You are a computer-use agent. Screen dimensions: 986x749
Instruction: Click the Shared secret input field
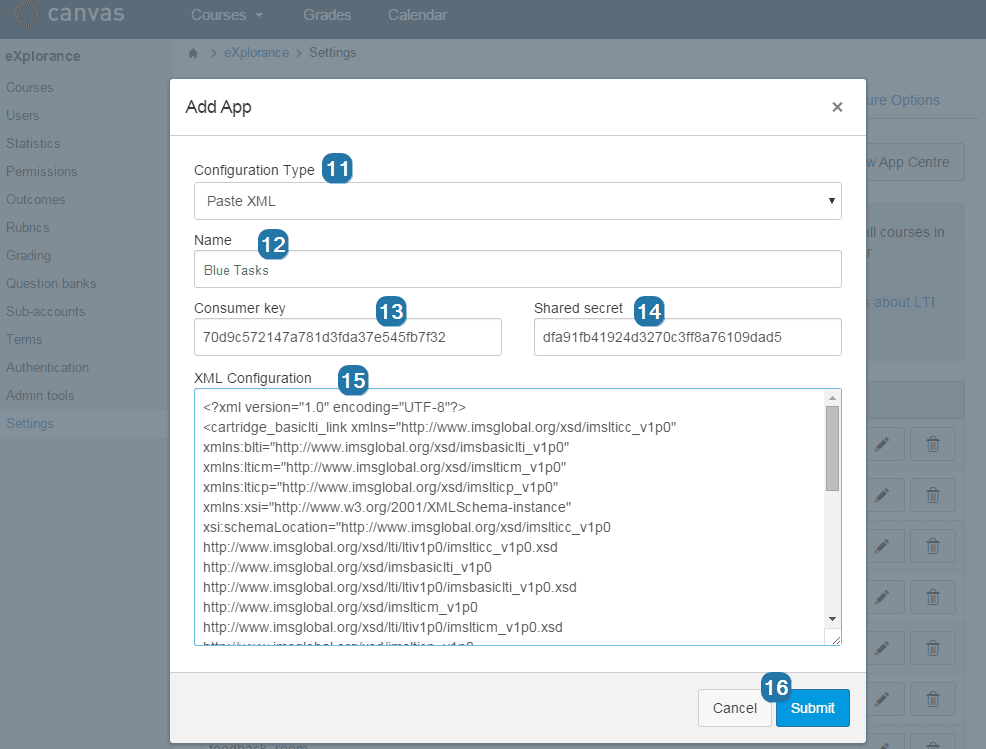click(x=687, y=337)
